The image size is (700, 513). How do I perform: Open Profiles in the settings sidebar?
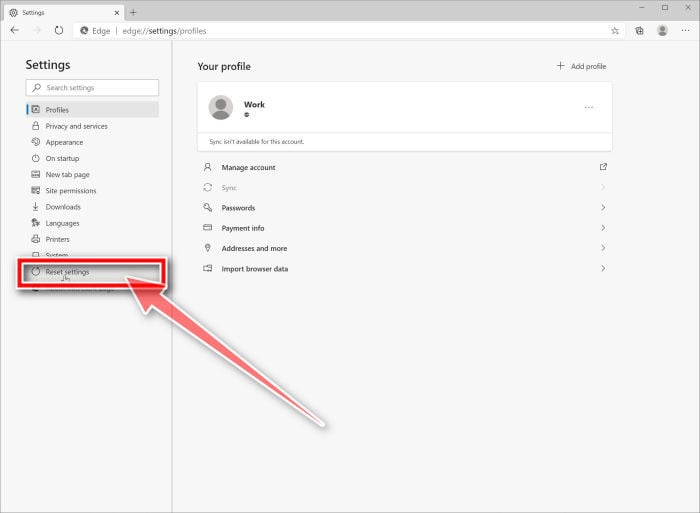point(92,109)
